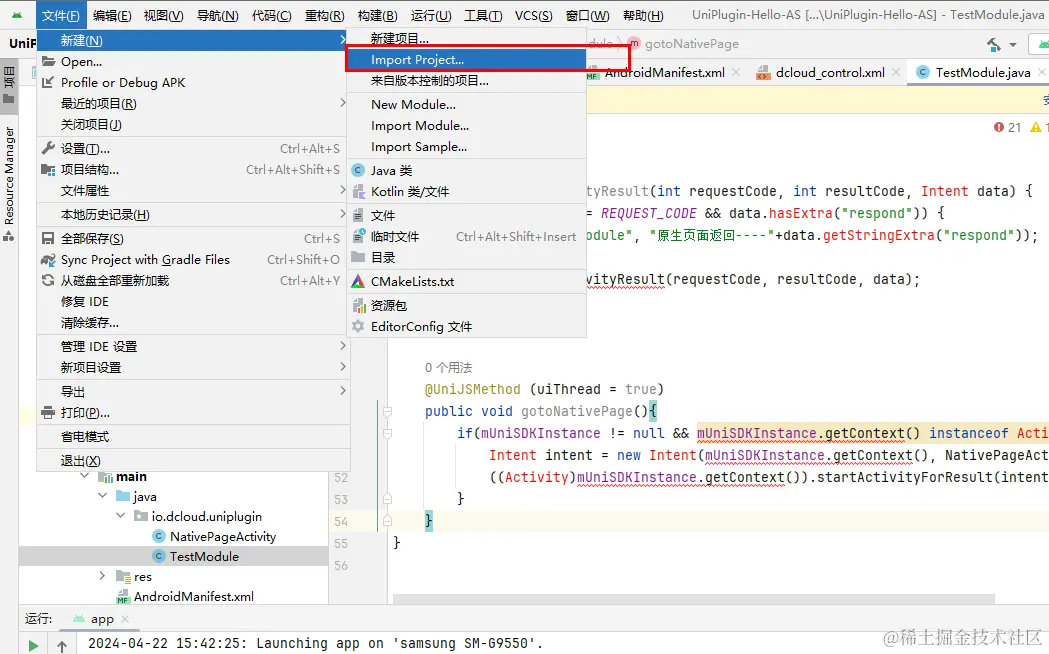Expand the res folder in project tree

coord(102,576)
